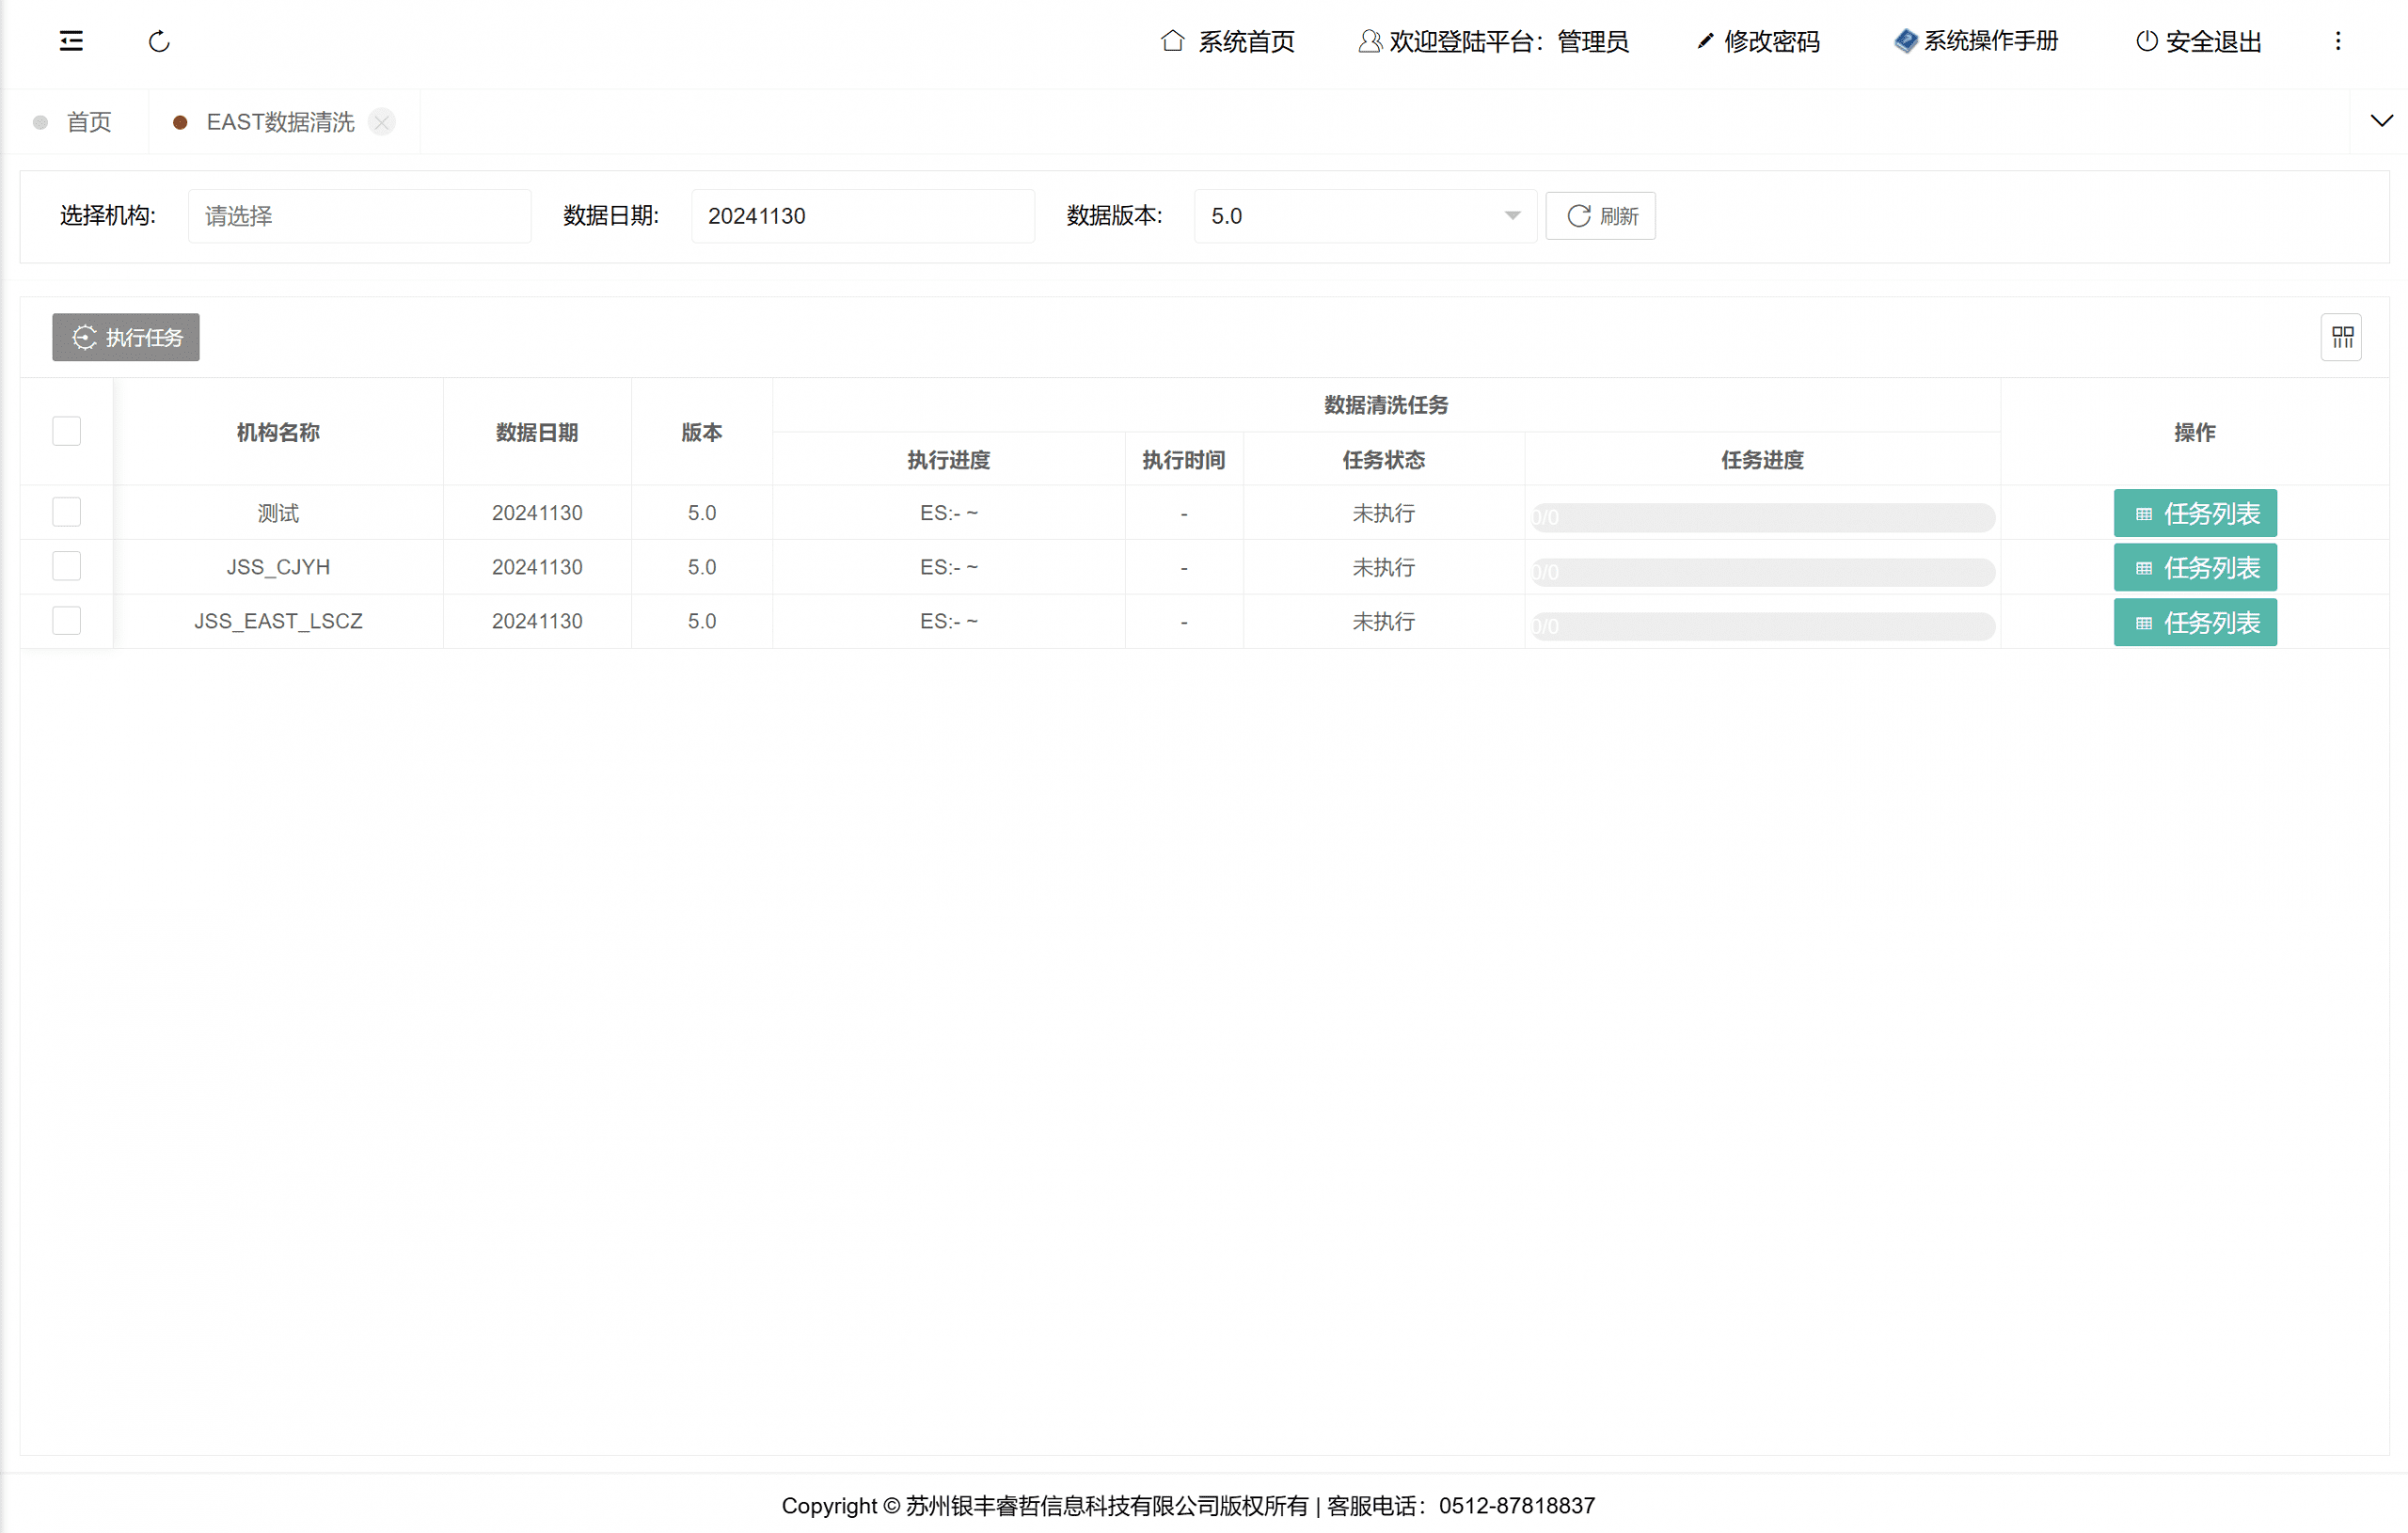Open the 选择机构 selector
Screen dimensions: 2408x1533
[x=359, y=216]
